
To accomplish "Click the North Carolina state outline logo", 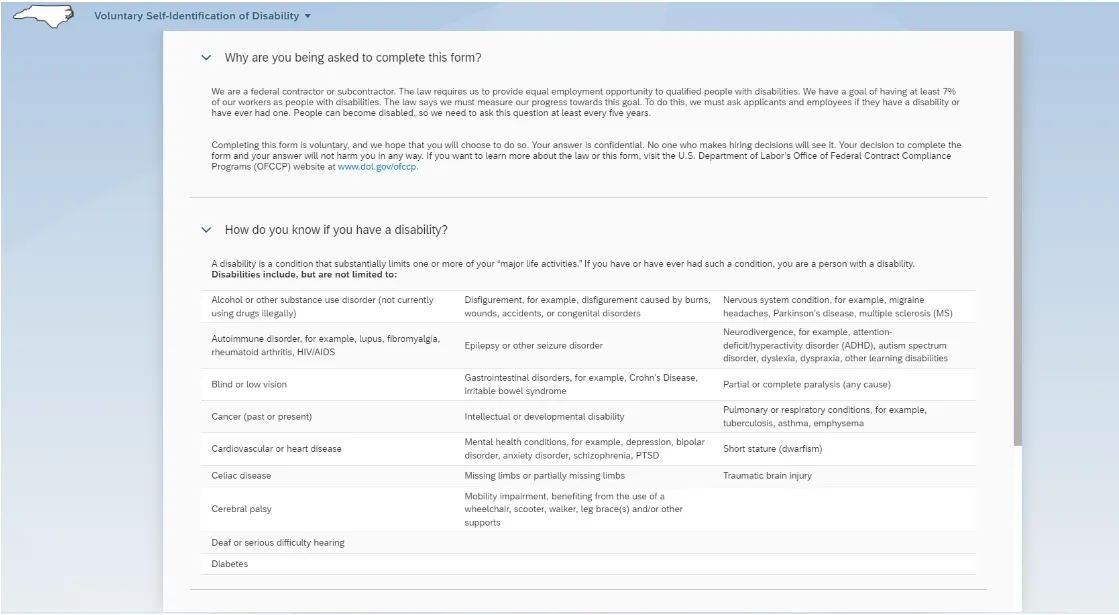I will 43,17.
